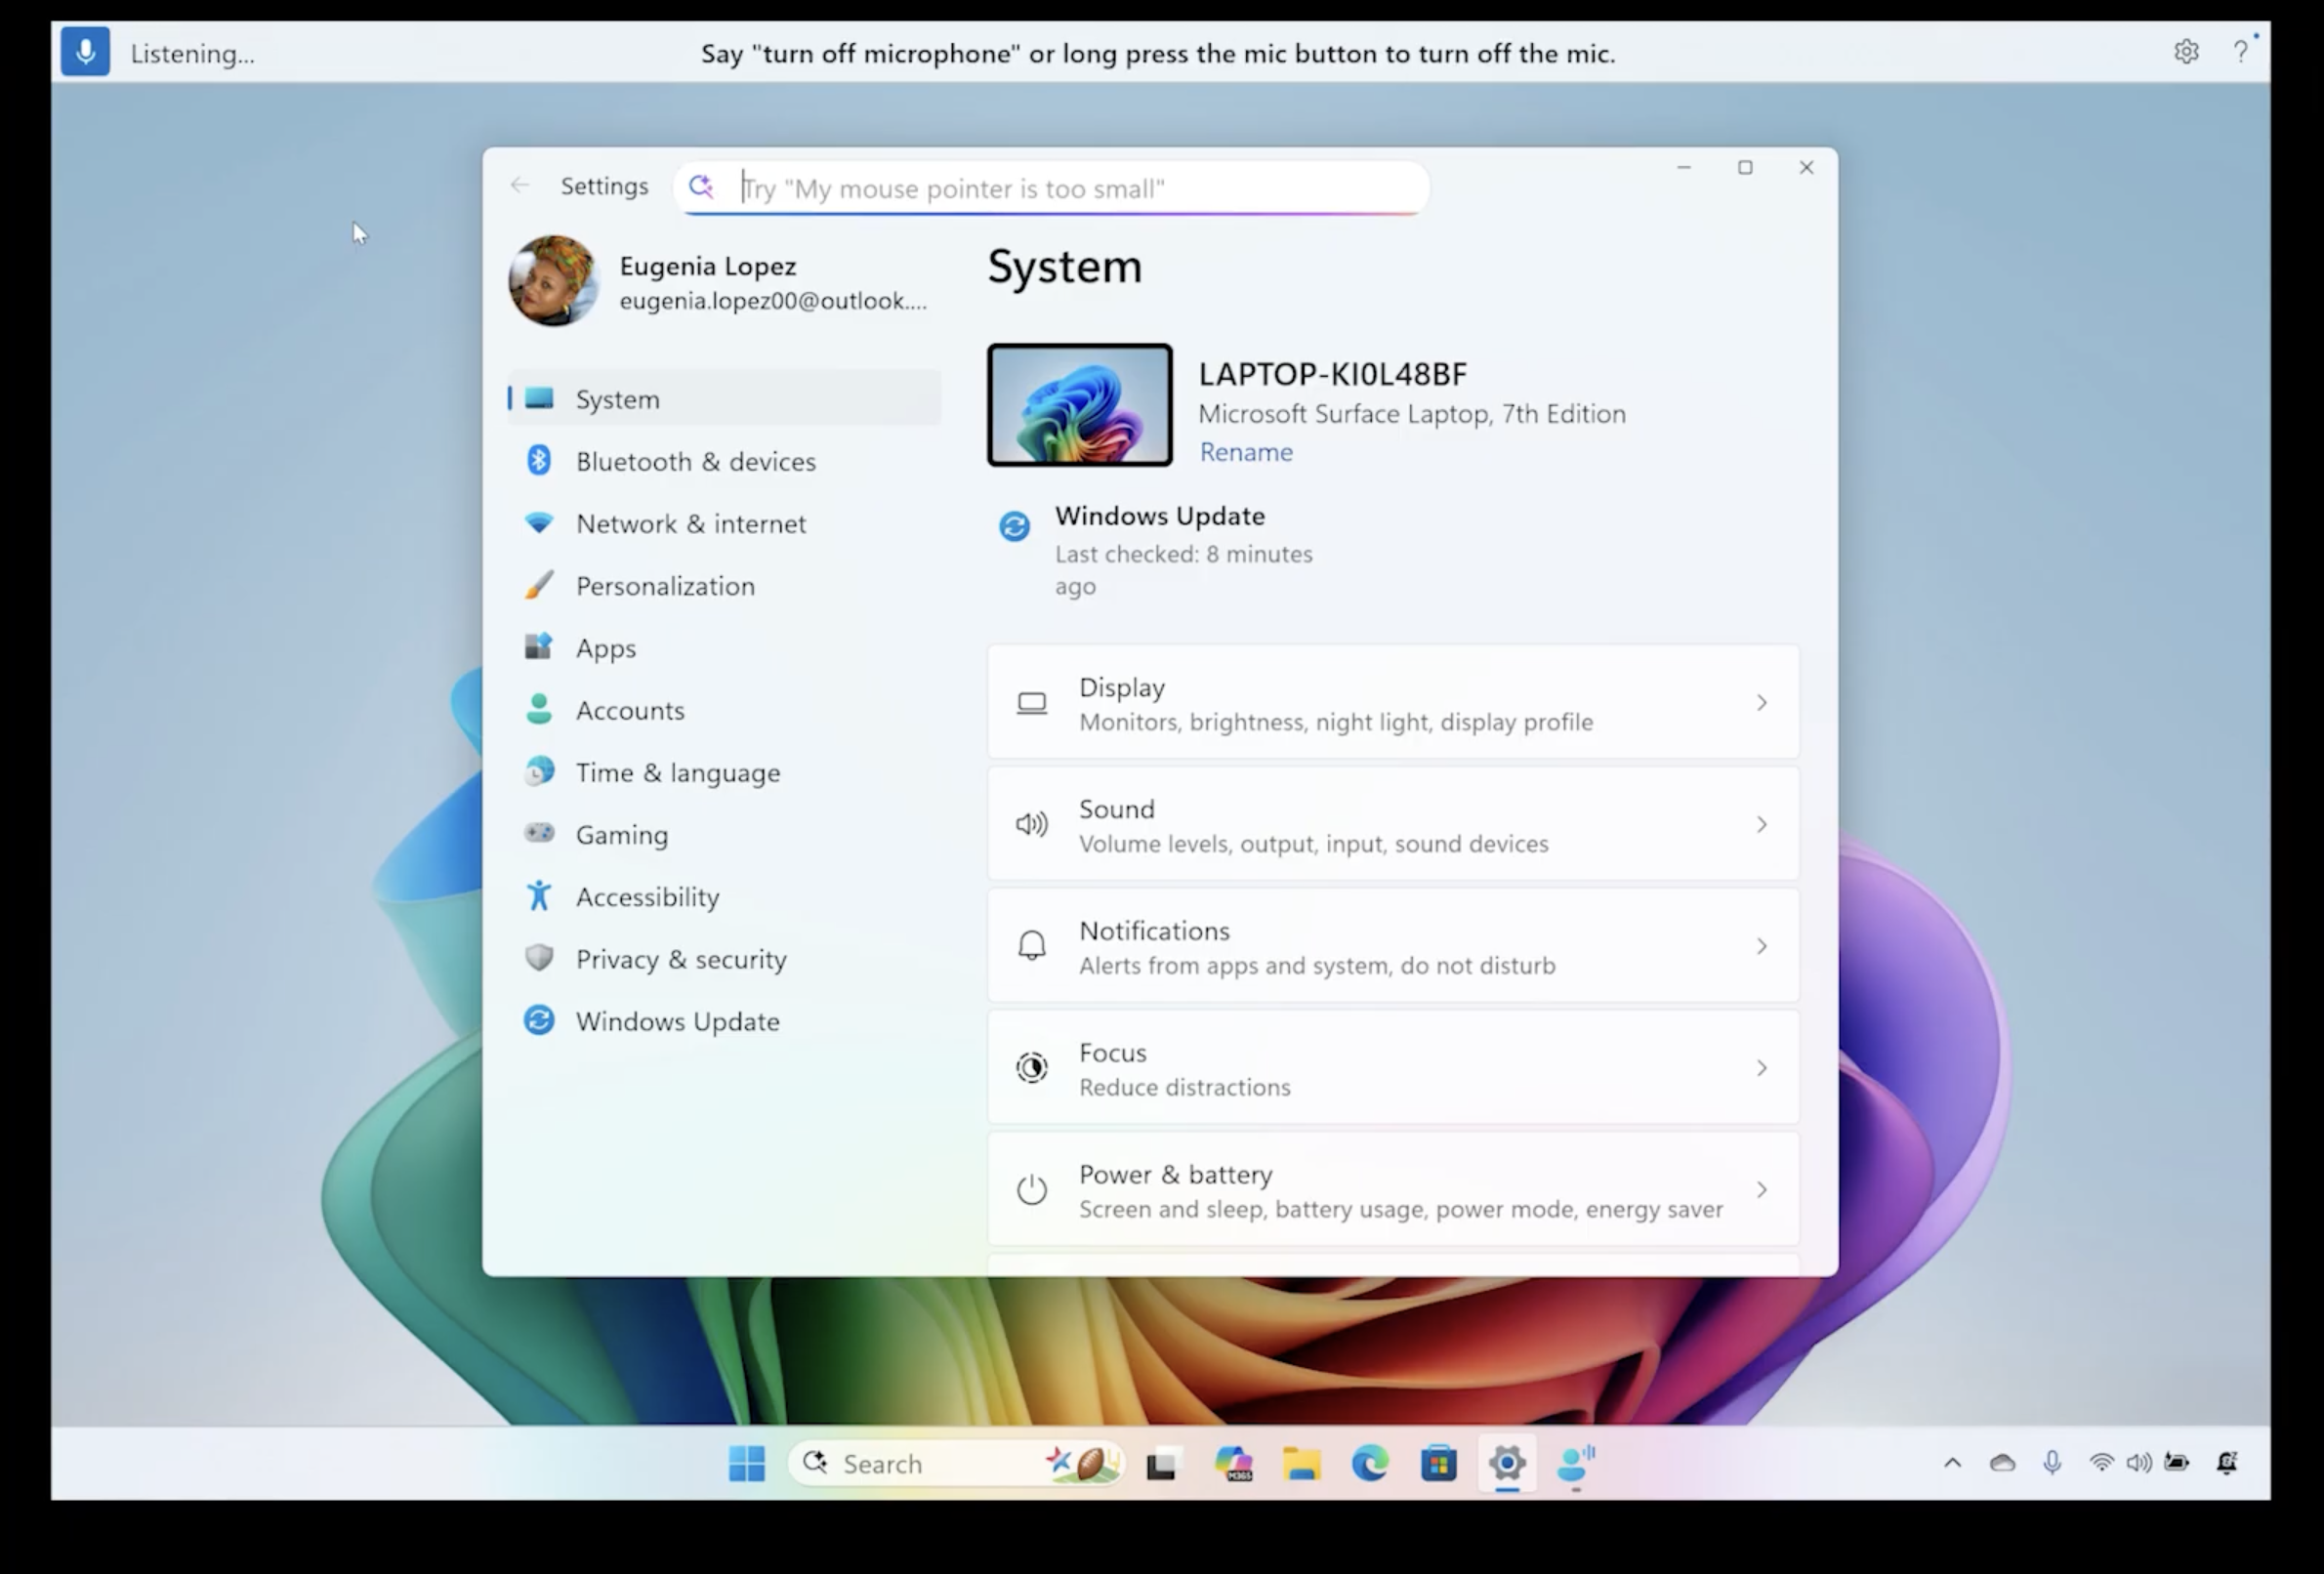Click the microphone tray icon
This screenshot has width=2324, height=1574.
pyautogui.click(x=2052, y=1463)
